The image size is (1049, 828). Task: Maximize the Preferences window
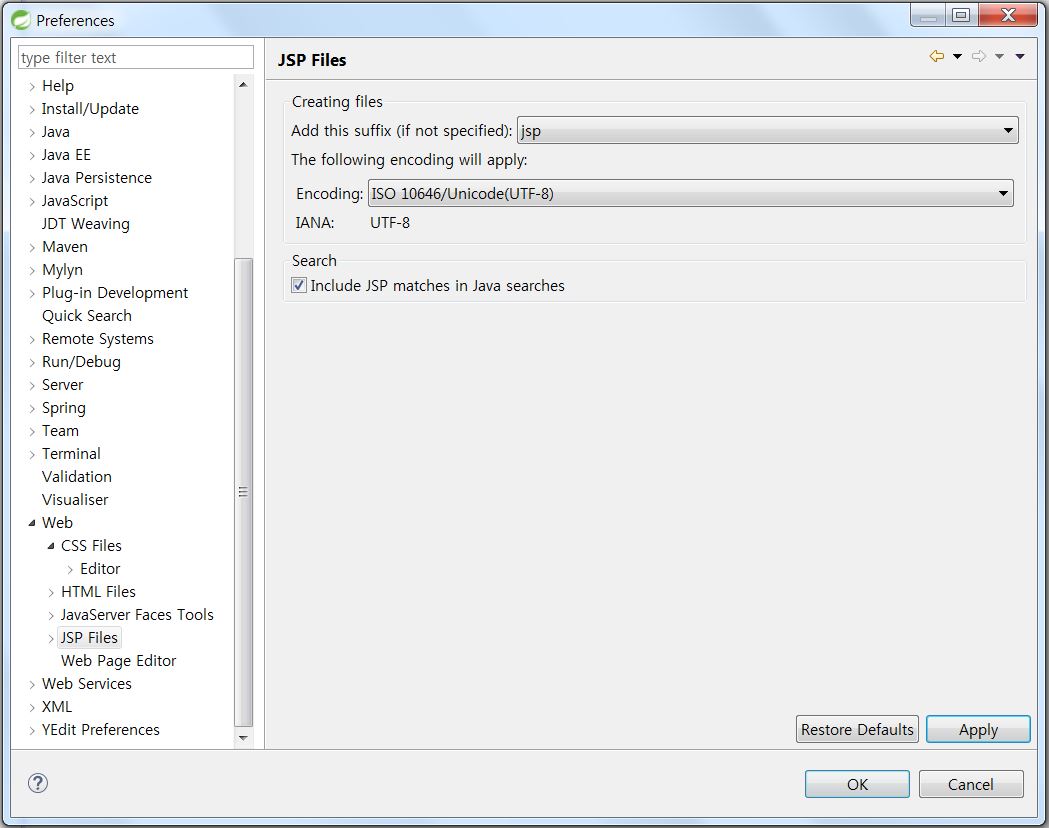coord(961,15)
